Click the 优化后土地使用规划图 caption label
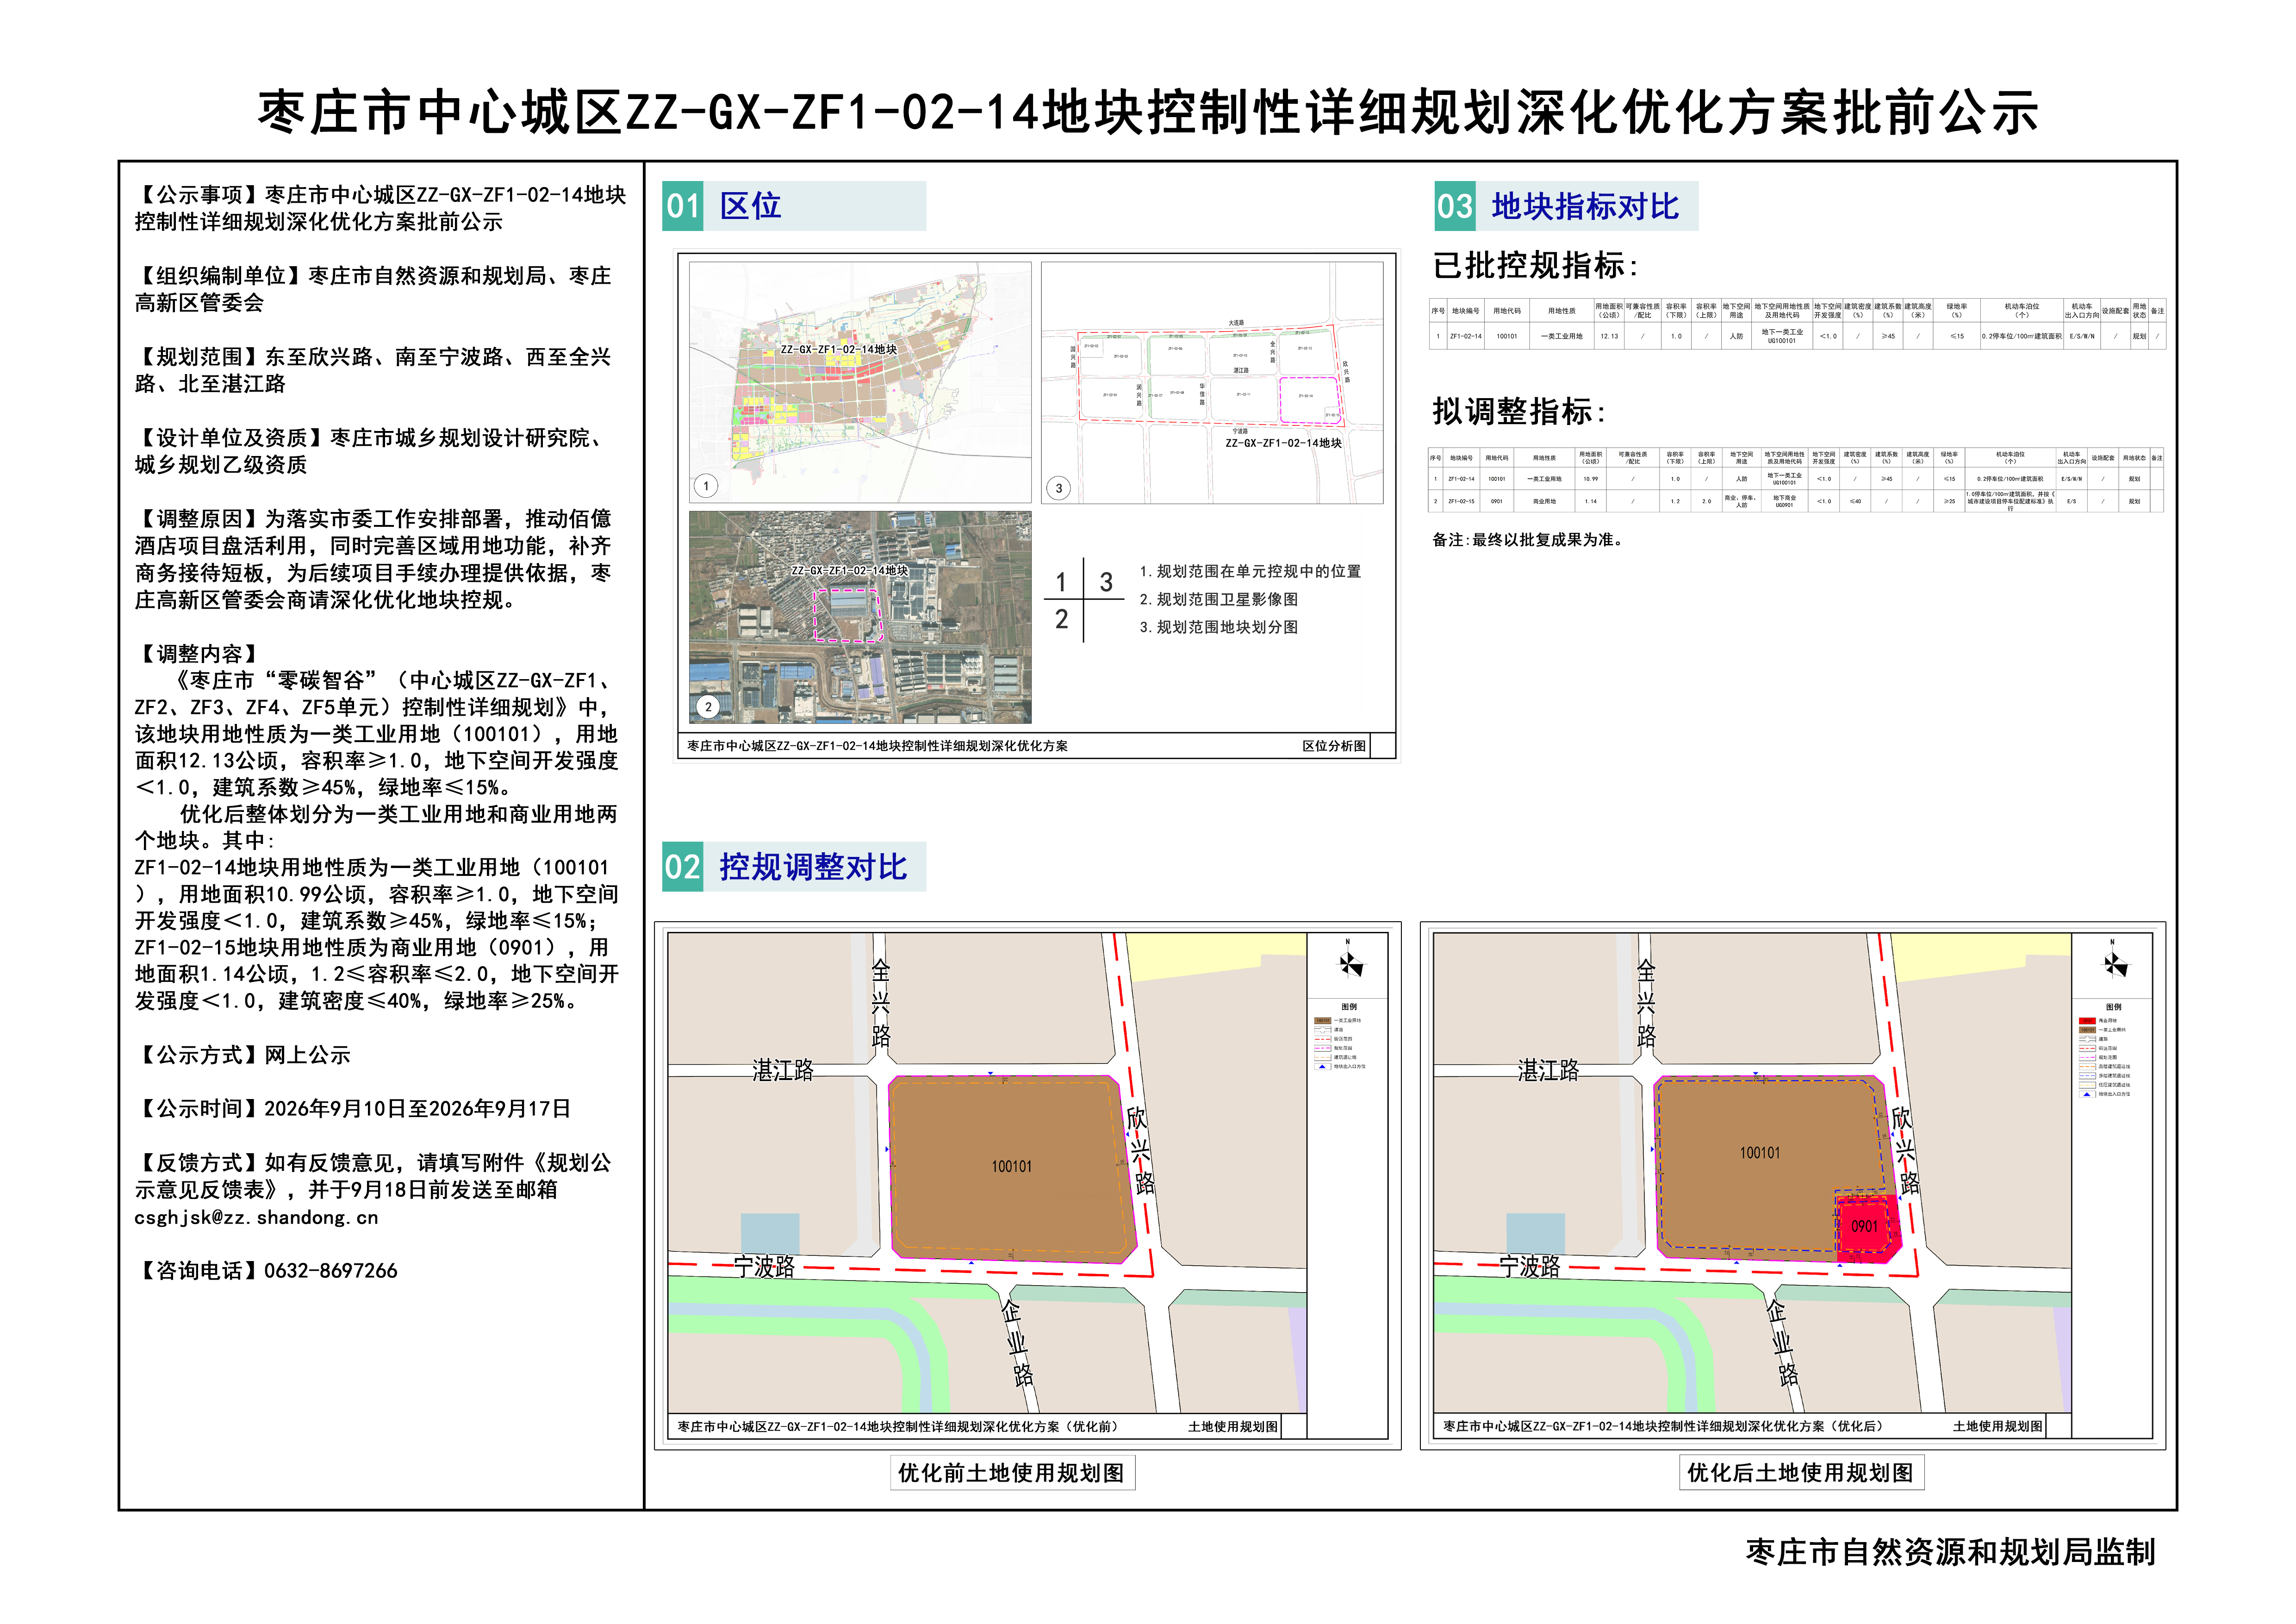The height and width of the screenshot is (1624, 2296). coord(1800,1472)
